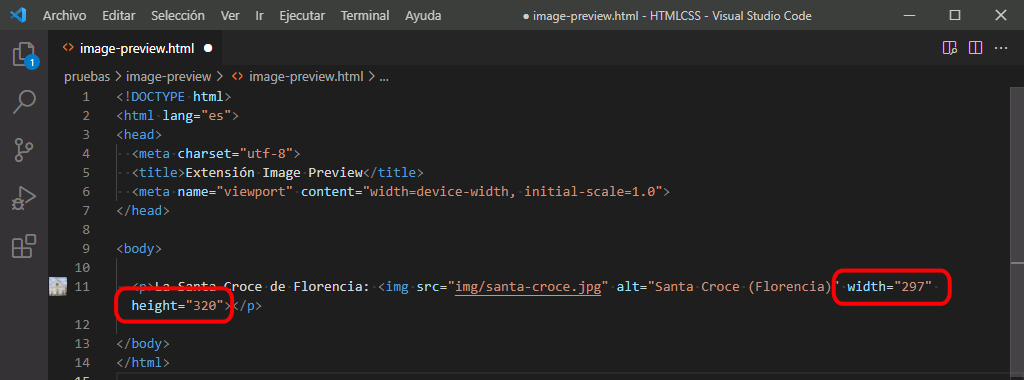The image size is (1024, 380).
Task: Click line number 12 in the gutter
Action: (x=83, y=325)
